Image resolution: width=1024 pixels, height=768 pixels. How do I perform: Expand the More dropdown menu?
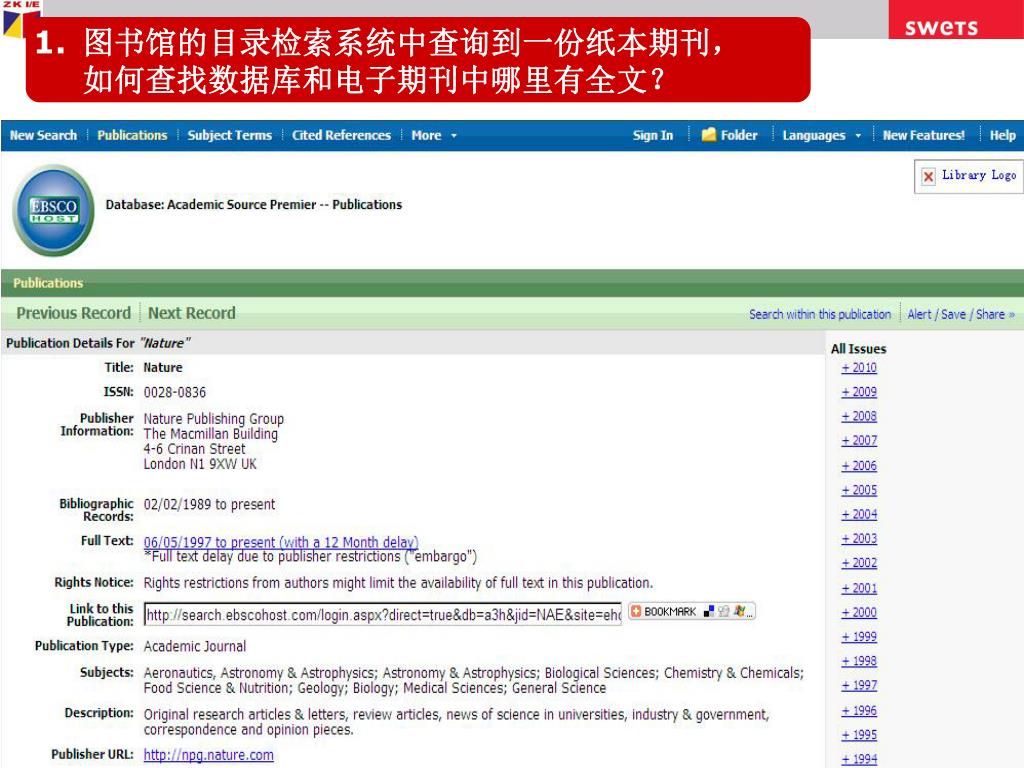point(434,135)
